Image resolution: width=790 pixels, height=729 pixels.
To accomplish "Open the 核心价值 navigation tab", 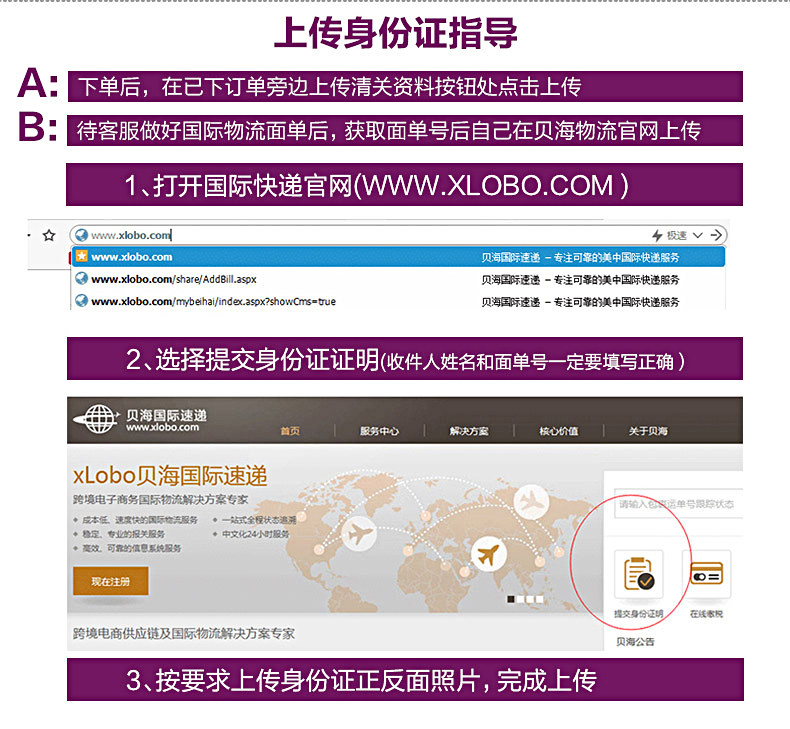I will tap(559, 431).
